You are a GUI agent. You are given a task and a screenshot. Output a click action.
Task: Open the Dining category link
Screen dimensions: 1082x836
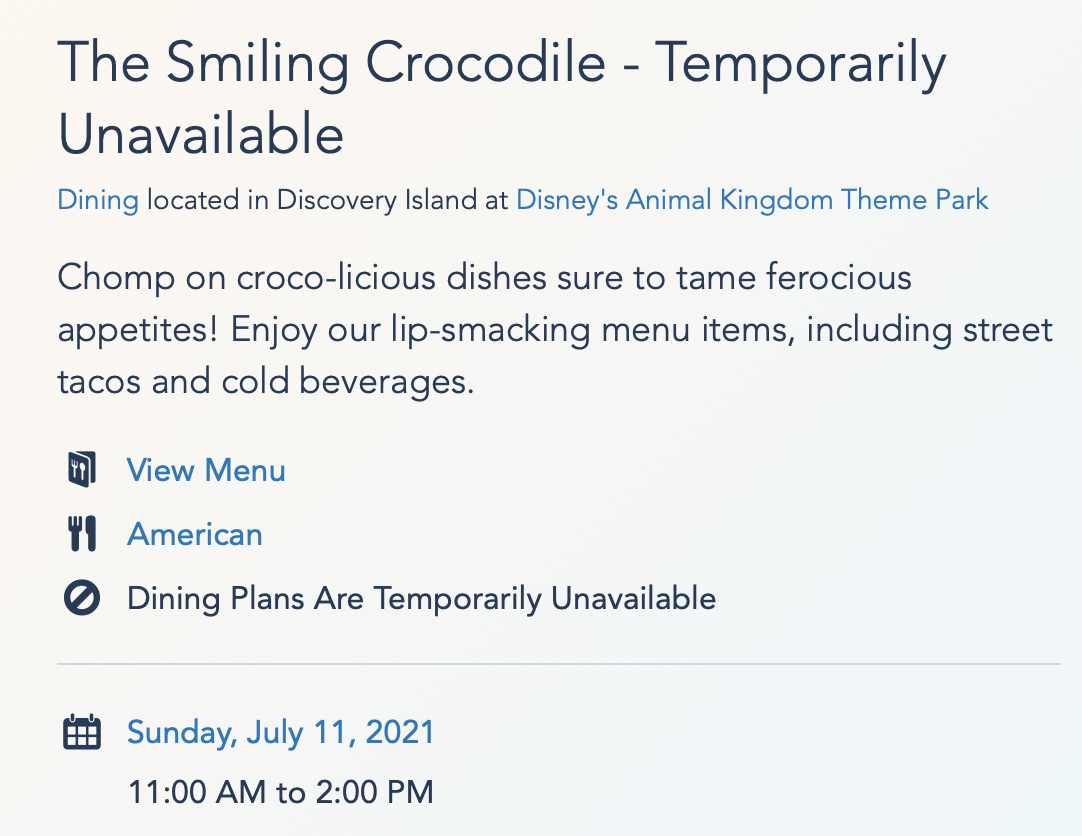[98, 200]
